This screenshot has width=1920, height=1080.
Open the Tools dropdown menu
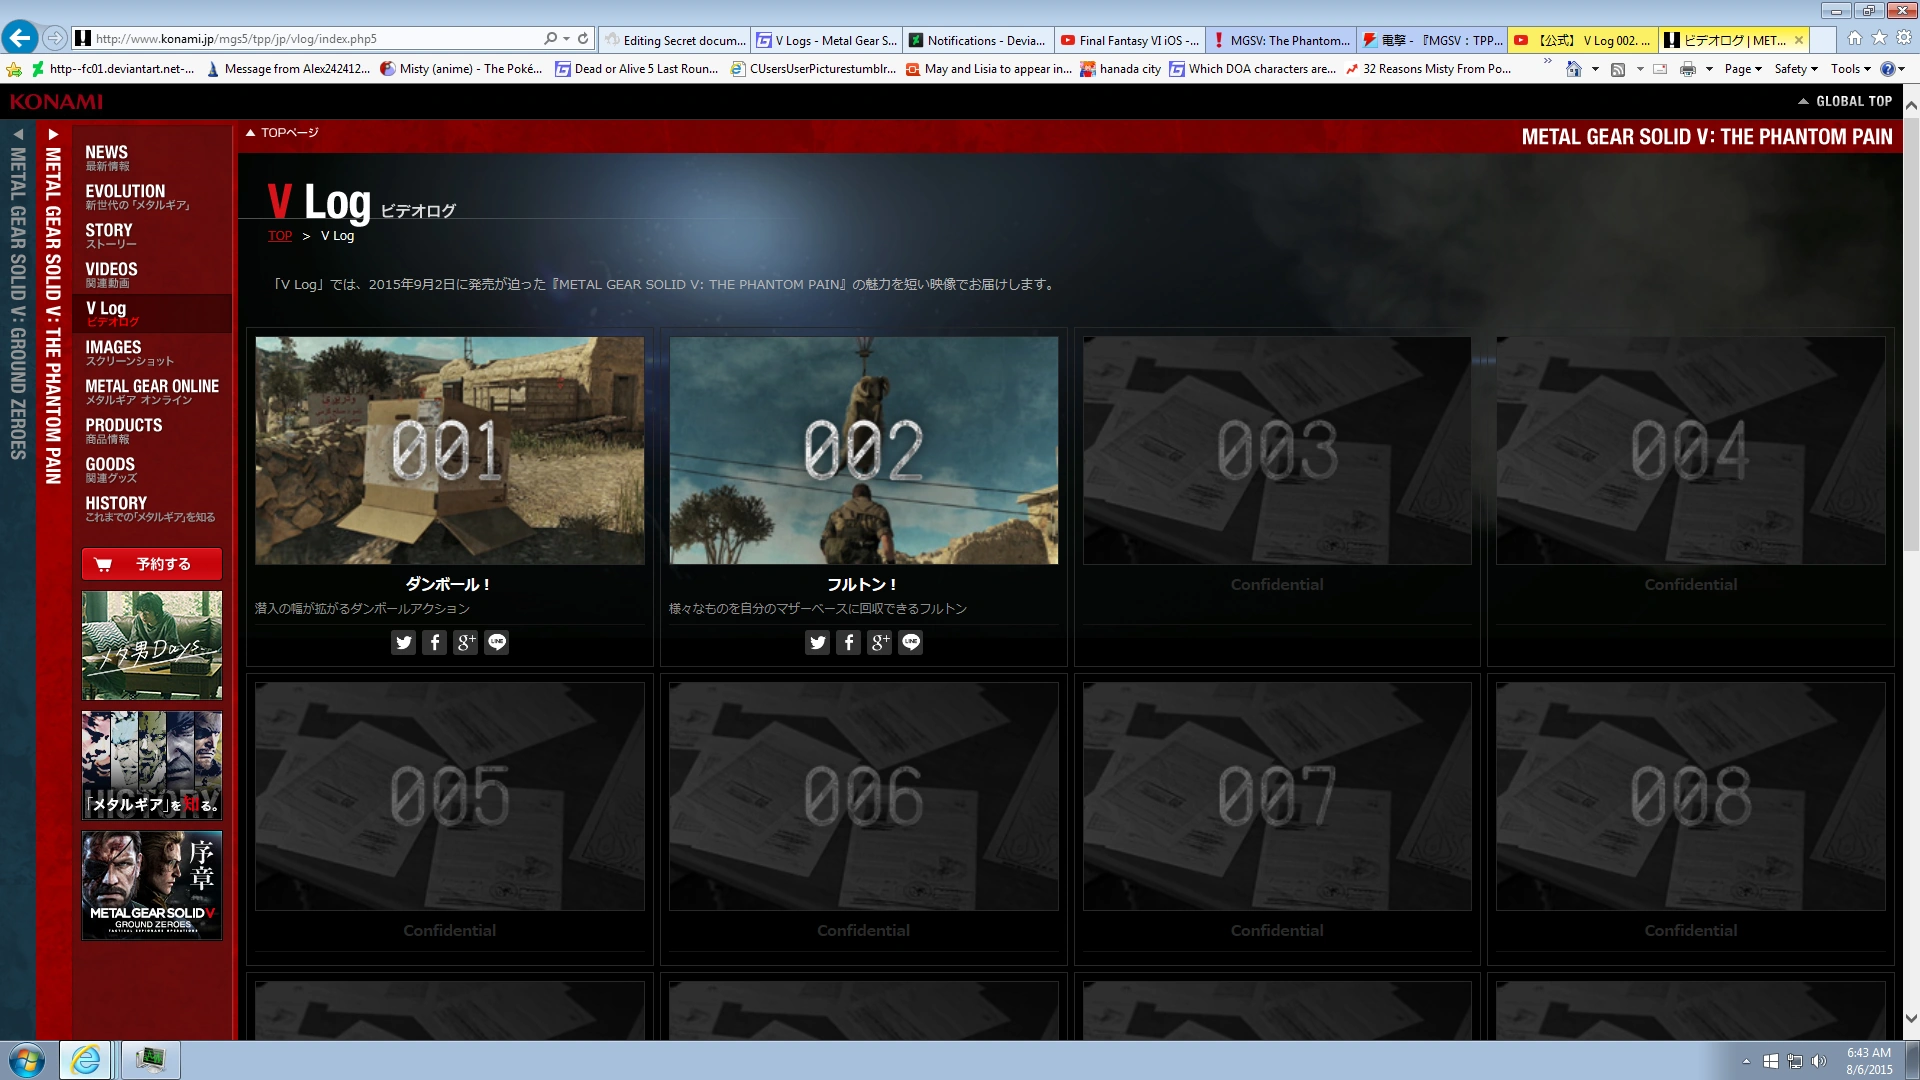click(x=1850, y=69)
